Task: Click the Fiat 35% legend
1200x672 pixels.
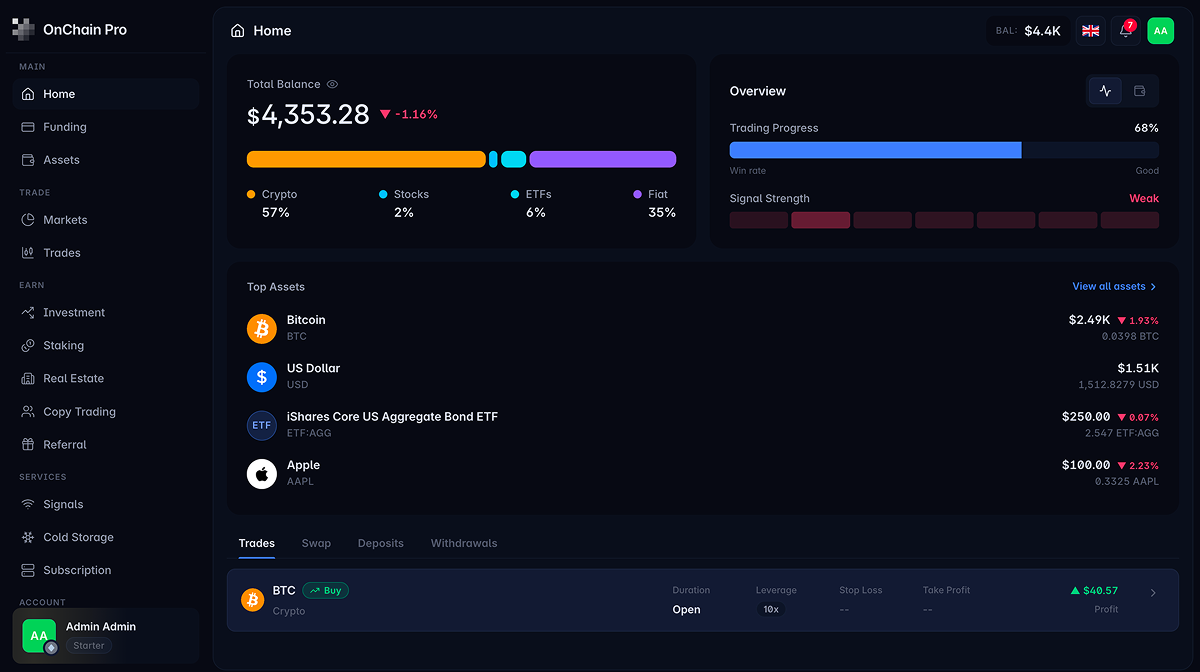Action: coord(655,203)
